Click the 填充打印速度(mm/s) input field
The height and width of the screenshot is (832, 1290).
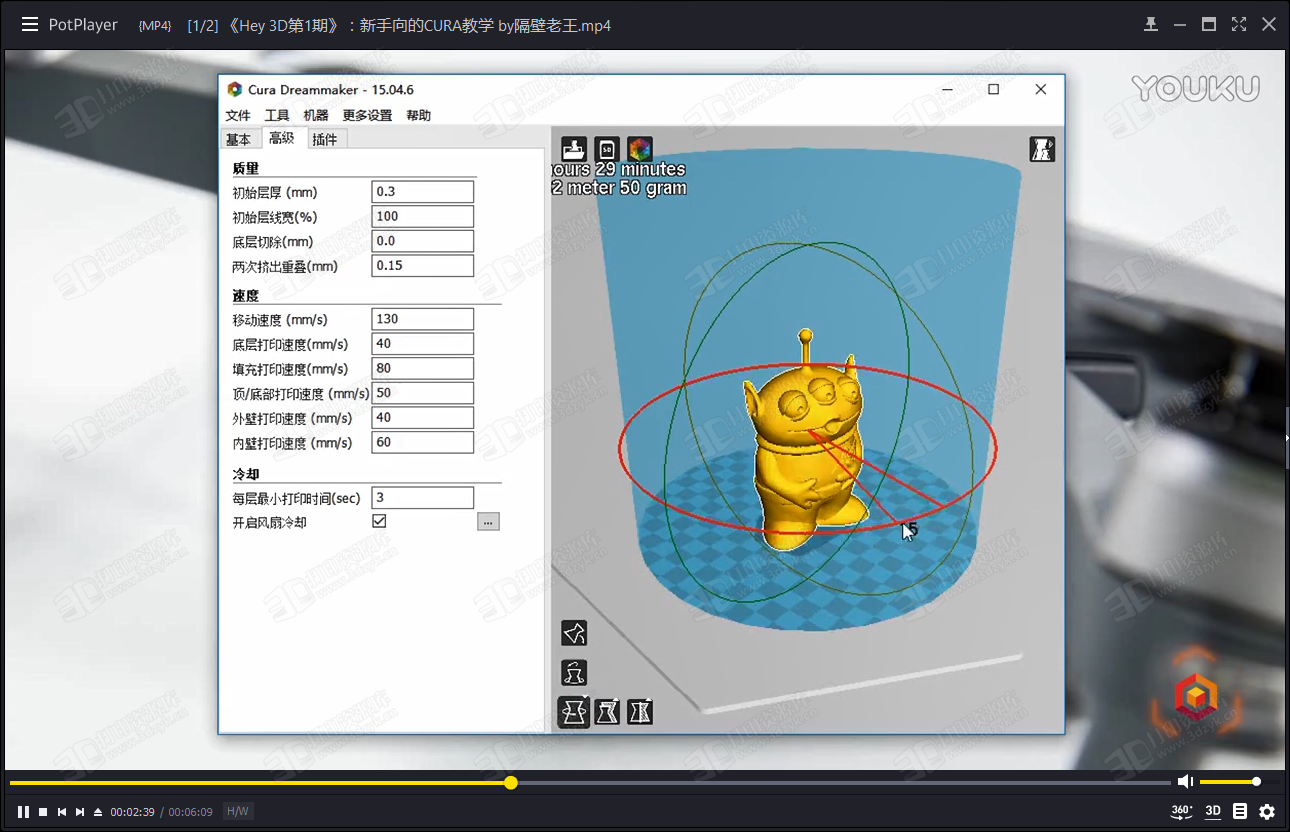click(422, 368)
